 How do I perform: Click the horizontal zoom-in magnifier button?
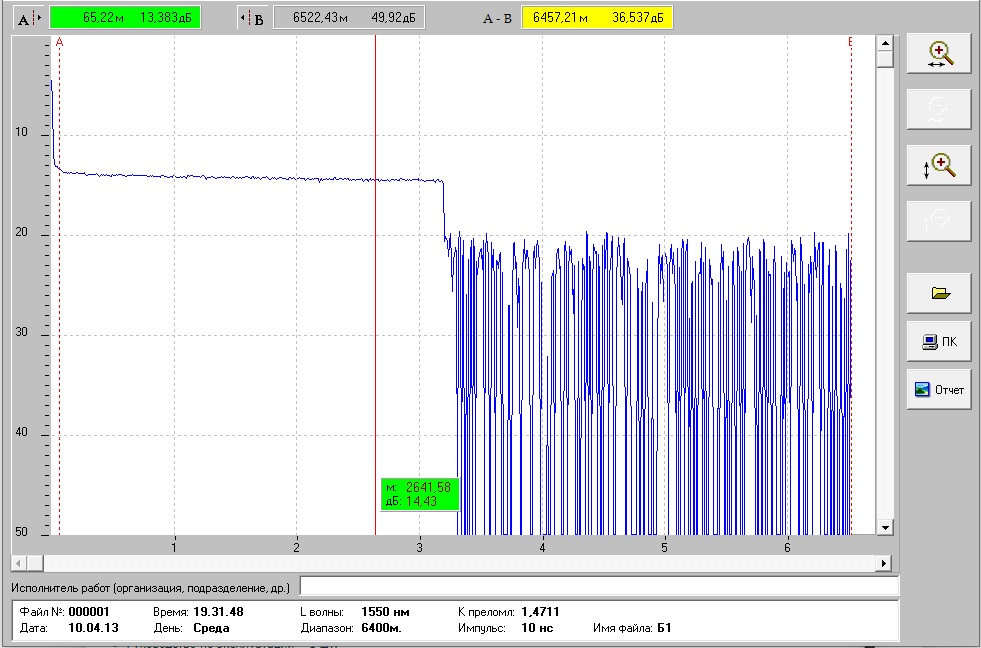(939, 54)
